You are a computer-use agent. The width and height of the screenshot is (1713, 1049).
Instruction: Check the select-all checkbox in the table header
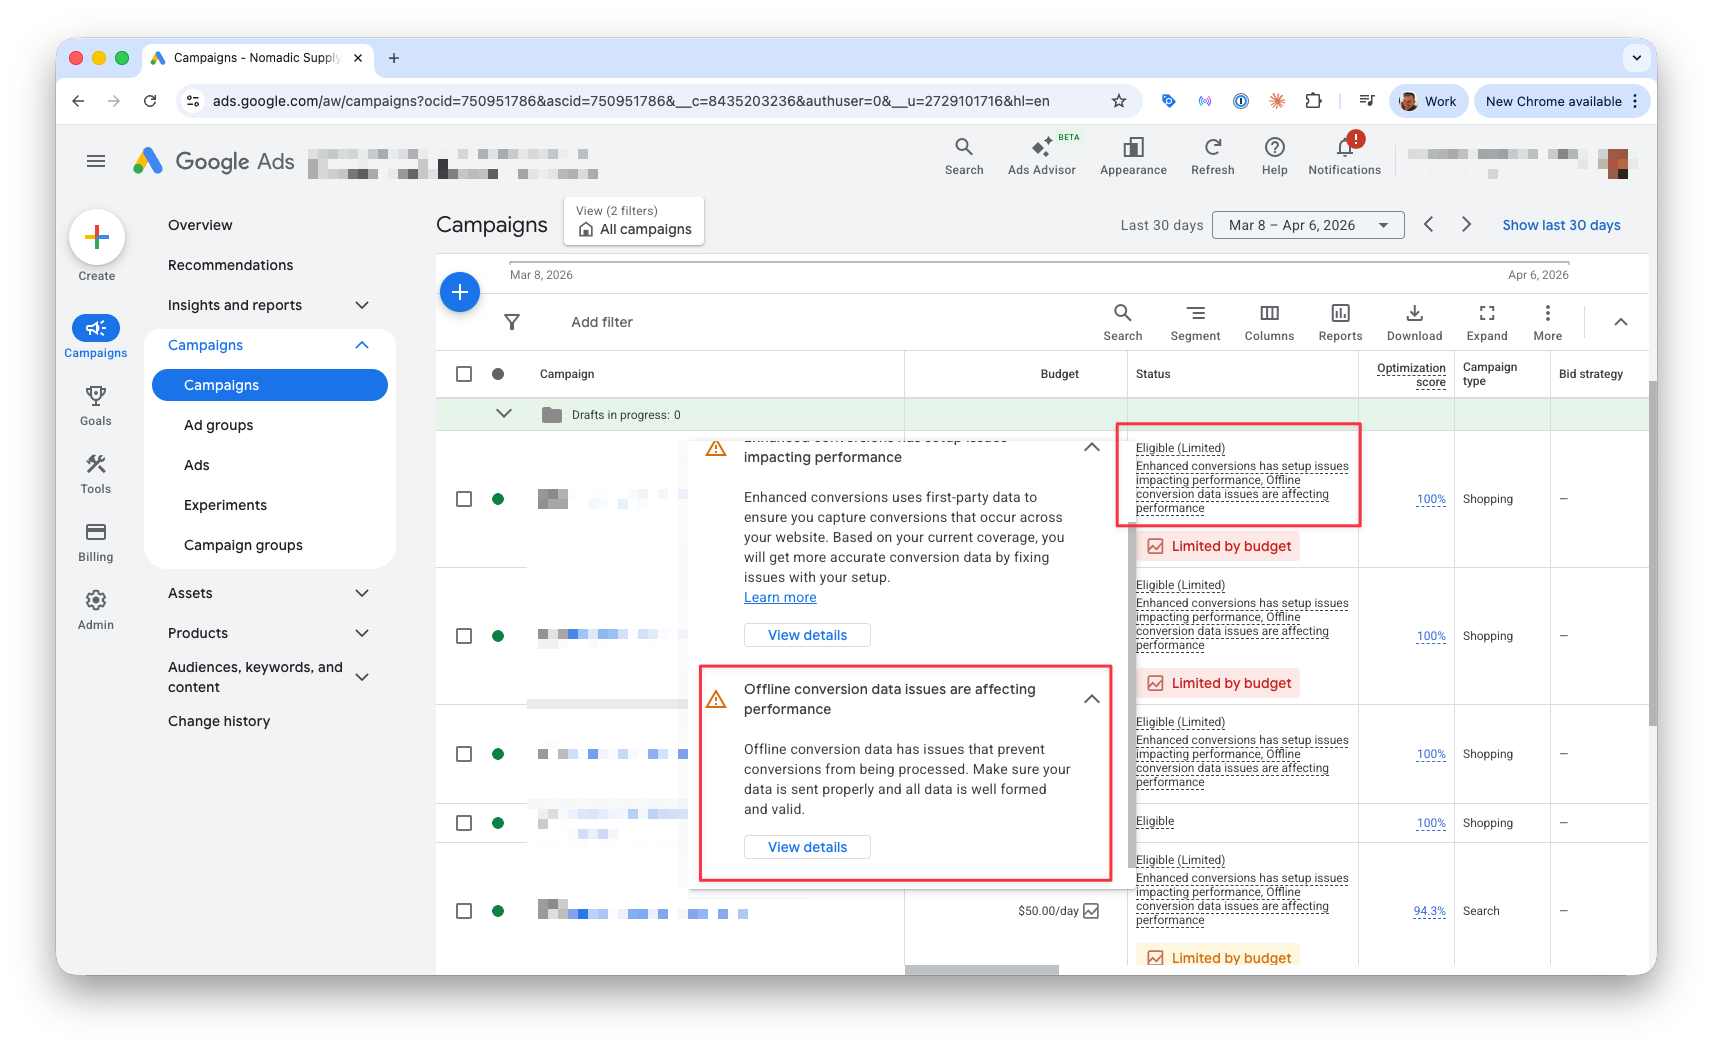point(464,373)
